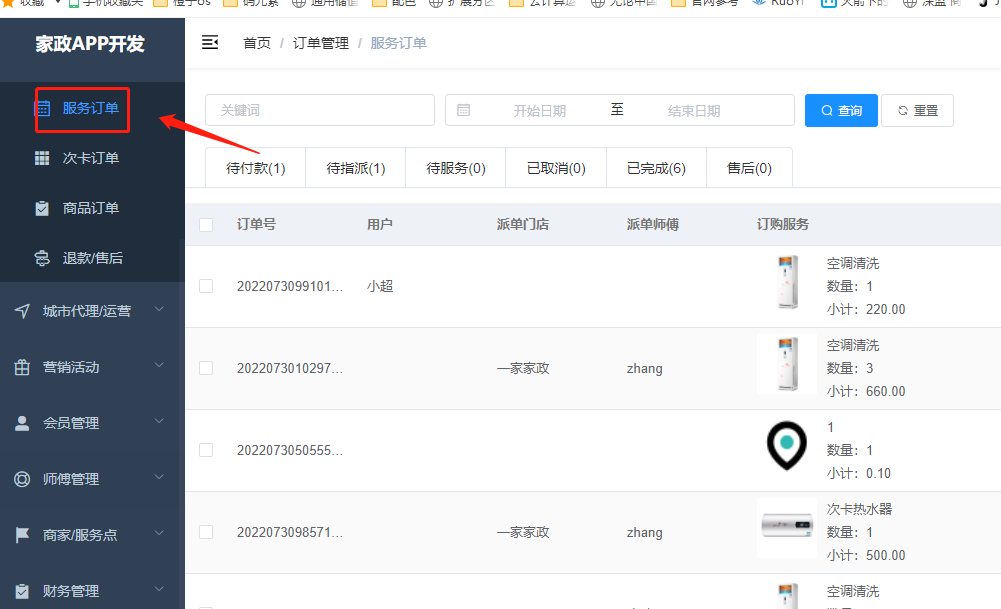Screen dimensions: 1001x609
Task: Click order number 2022073010297
Action: tap(290, 368)
